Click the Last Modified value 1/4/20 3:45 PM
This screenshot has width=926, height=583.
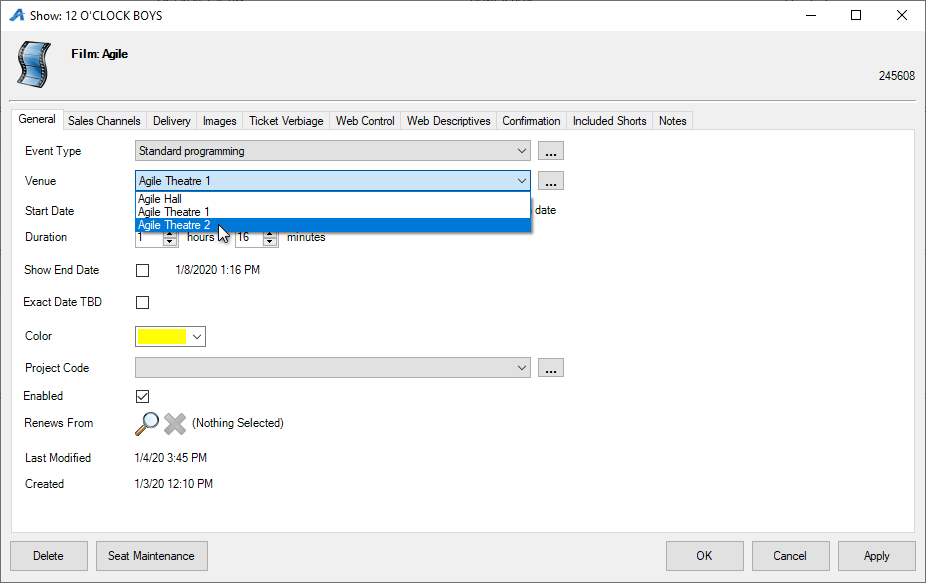171,458
